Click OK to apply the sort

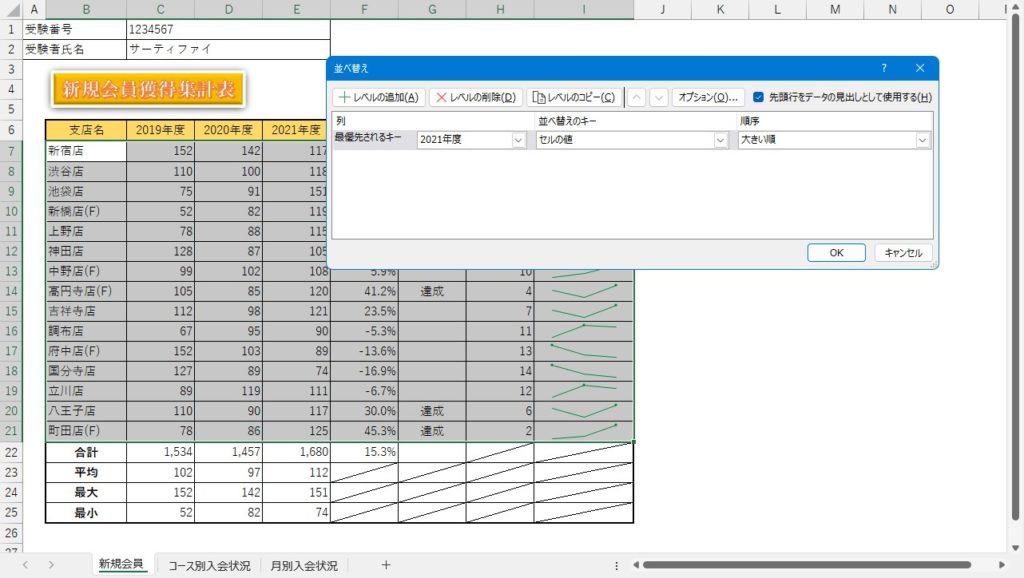836,253
